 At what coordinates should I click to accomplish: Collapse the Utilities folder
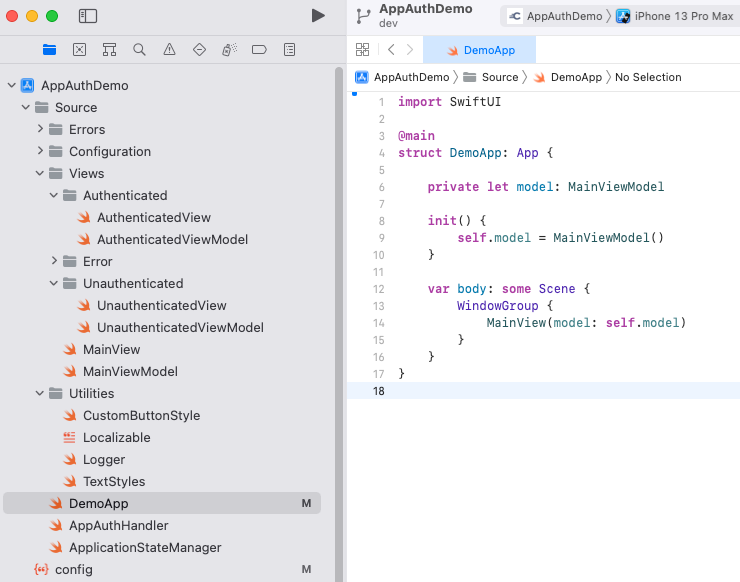[40, 393]
